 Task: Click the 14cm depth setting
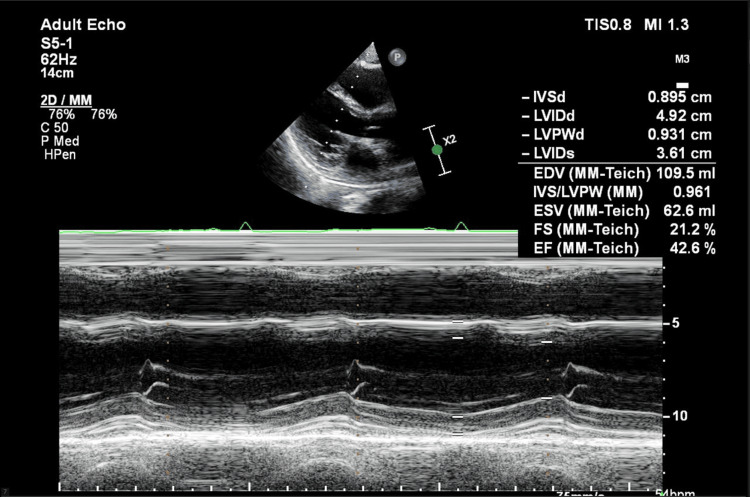tap(57, 73)
